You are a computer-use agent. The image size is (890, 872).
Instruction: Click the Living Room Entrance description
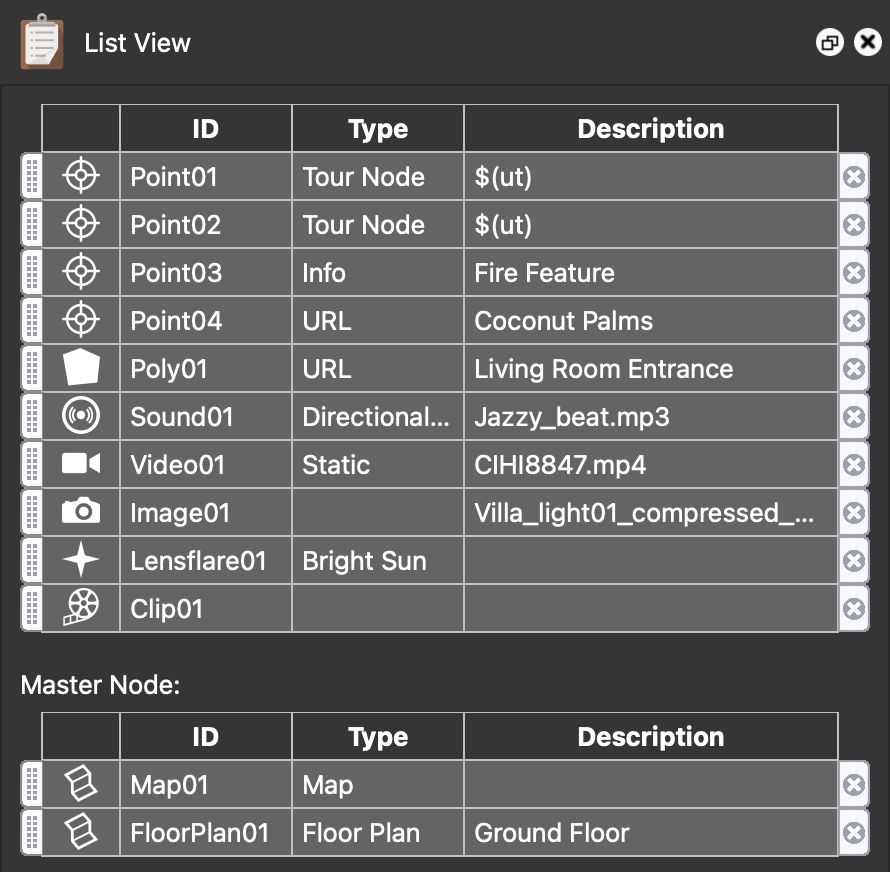pyautogui.click(x=603, y=369)
